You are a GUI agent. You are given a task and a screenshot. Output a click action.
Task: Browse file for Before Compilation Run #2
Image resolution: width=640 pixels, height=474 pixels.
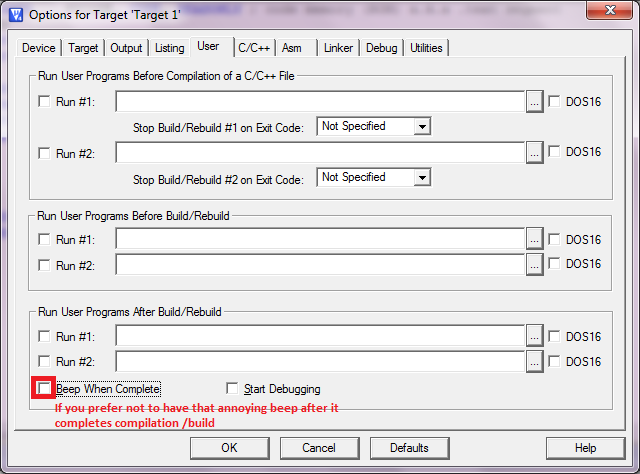click(x=535, y=152)
